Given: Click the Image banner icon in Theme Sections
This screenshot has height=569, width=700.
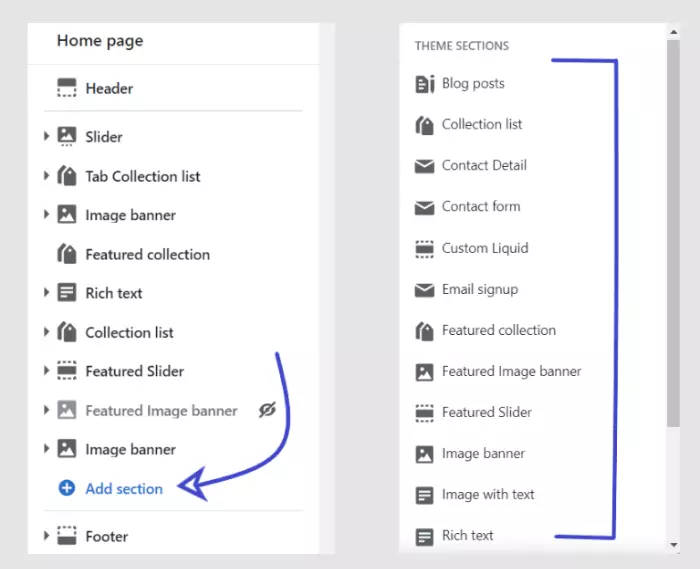Looking at the screenshot, I should (x=425, y=454).
